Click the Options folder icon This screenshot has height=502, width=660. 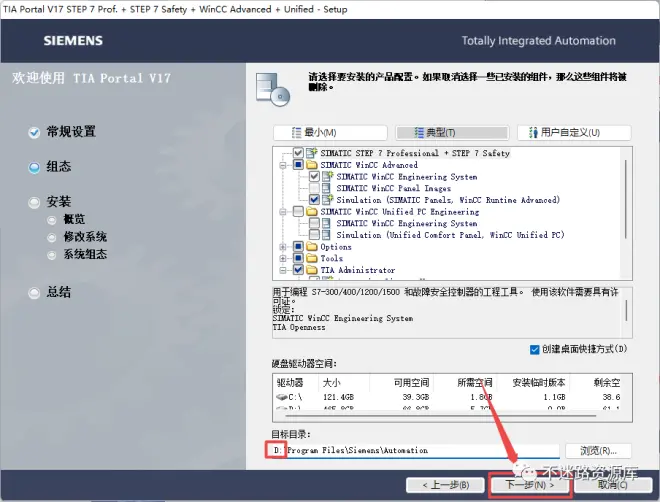pos(311,246)
